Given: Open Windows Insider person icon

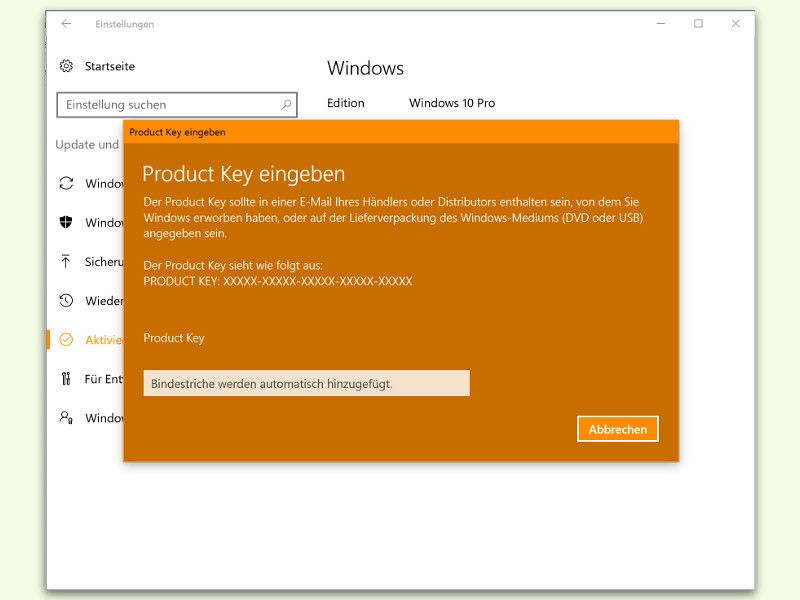Looking at the screenshot, I should 66,417.
